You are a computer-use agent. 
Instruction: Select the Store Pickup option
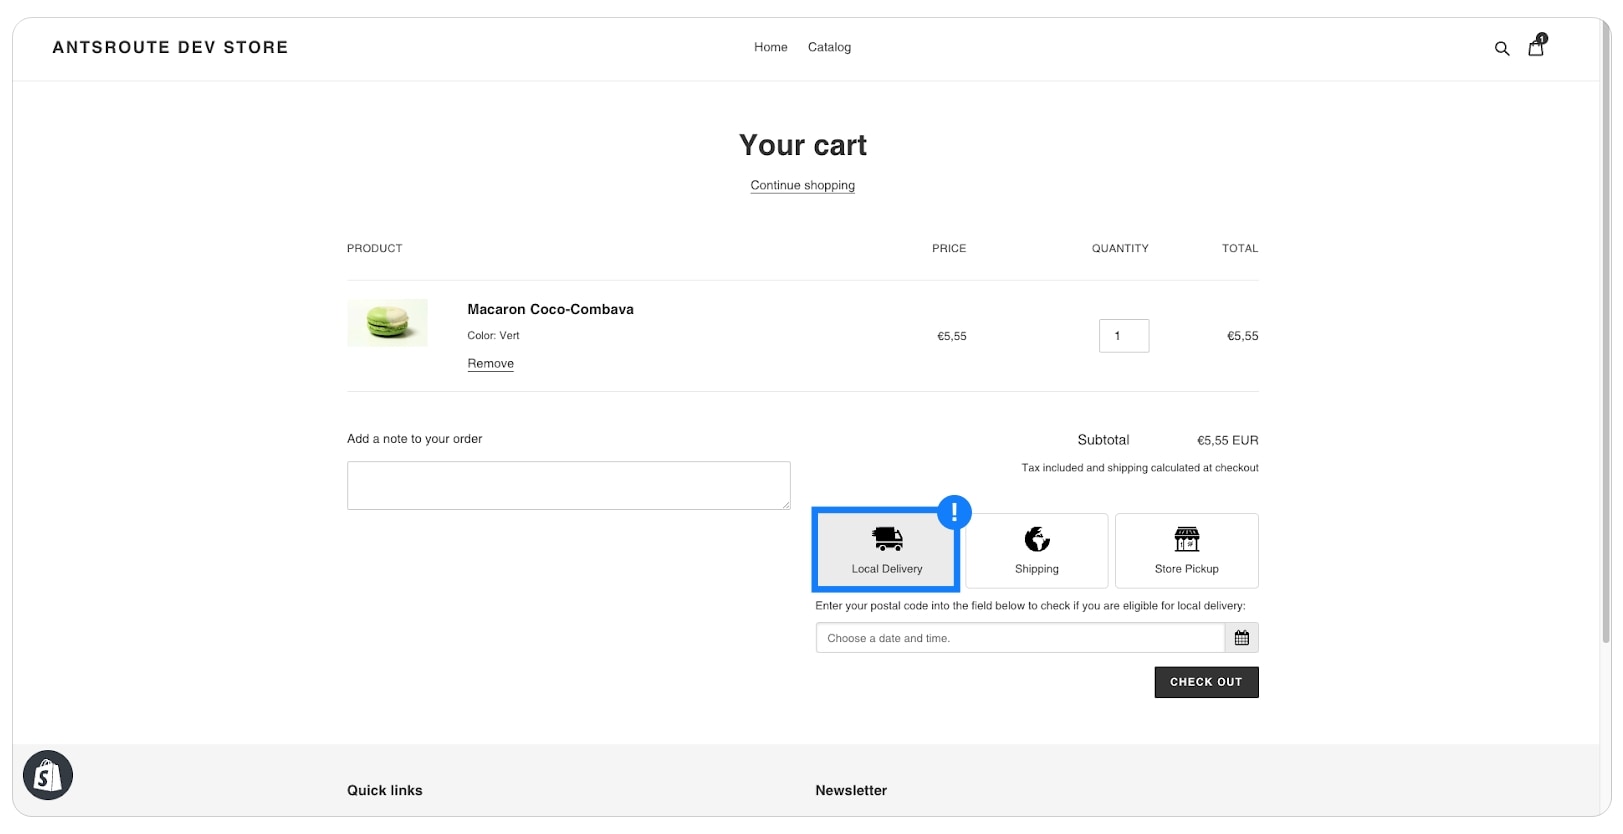pos(1187,551)
